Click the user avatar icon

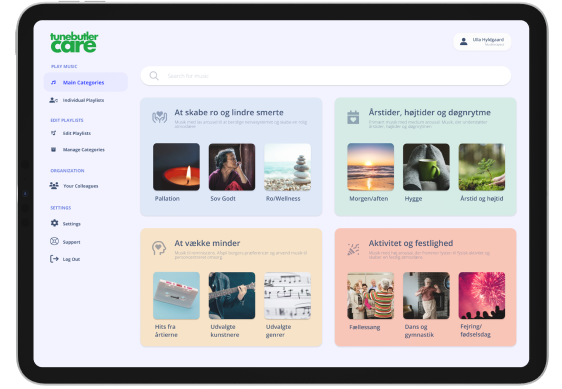tap(463, 42)
